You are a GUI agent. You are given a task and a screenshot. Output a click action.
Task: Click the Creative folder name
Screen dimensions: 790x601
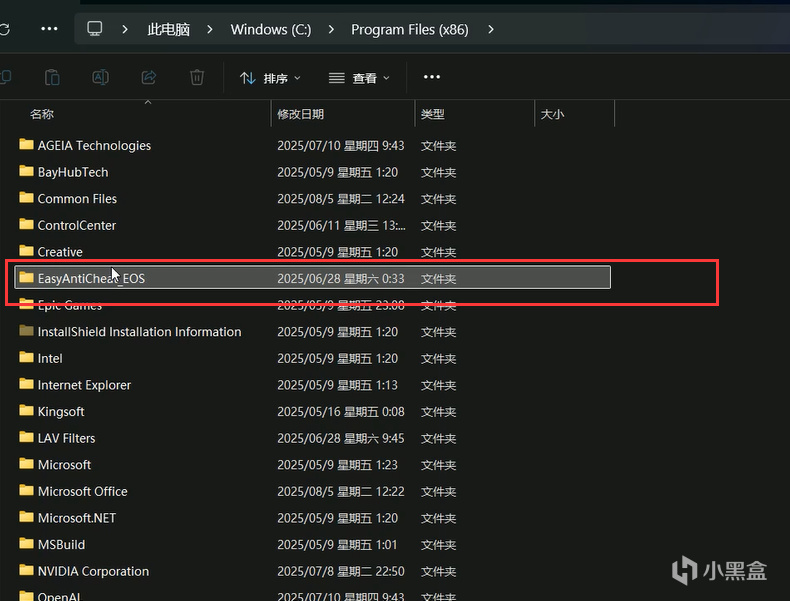point(60,252)
